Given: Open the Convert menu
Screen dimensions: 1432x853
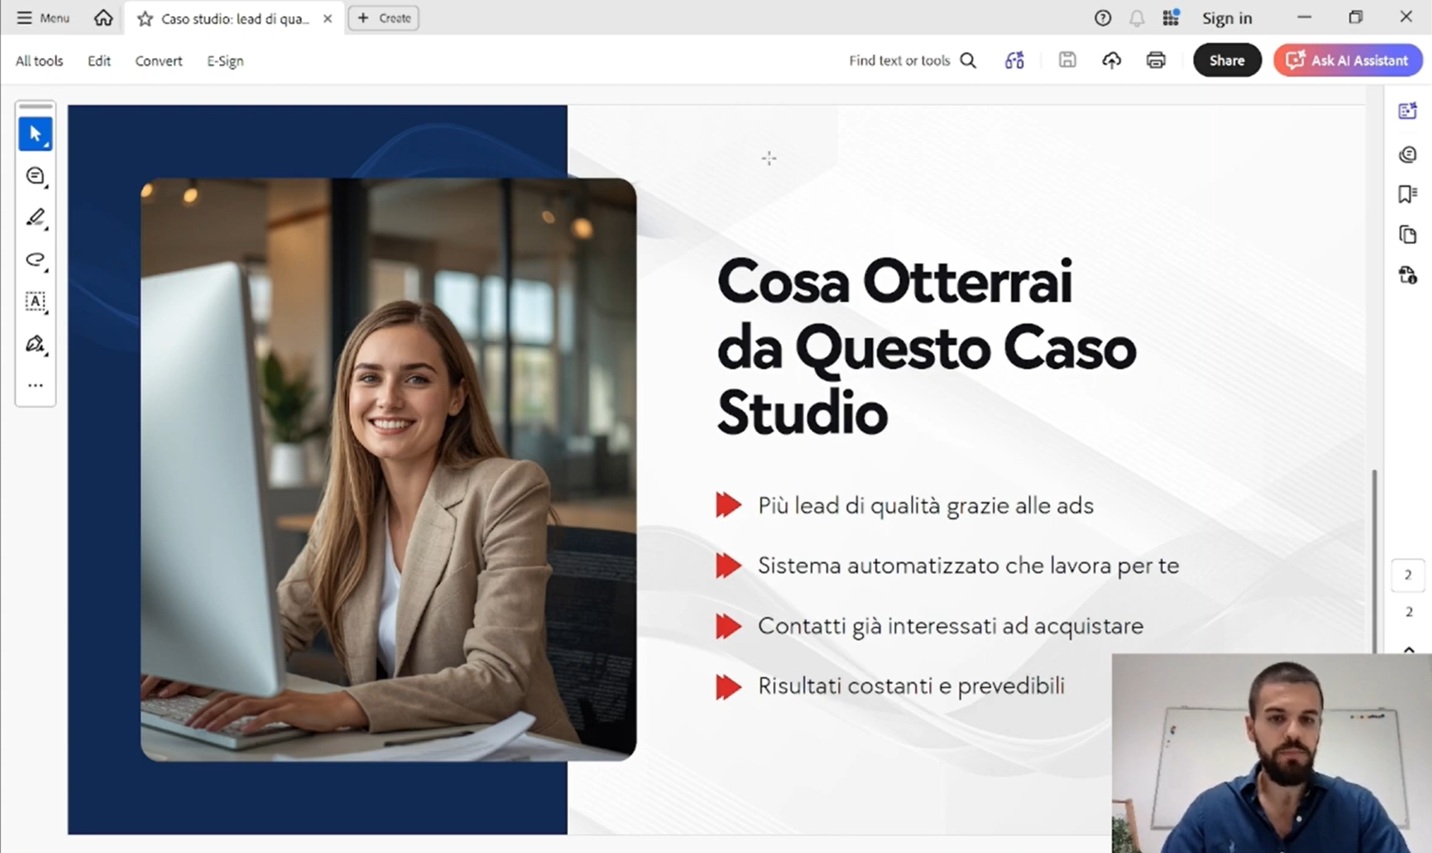Looking at the screenshot, I should [x=159, y=61].
